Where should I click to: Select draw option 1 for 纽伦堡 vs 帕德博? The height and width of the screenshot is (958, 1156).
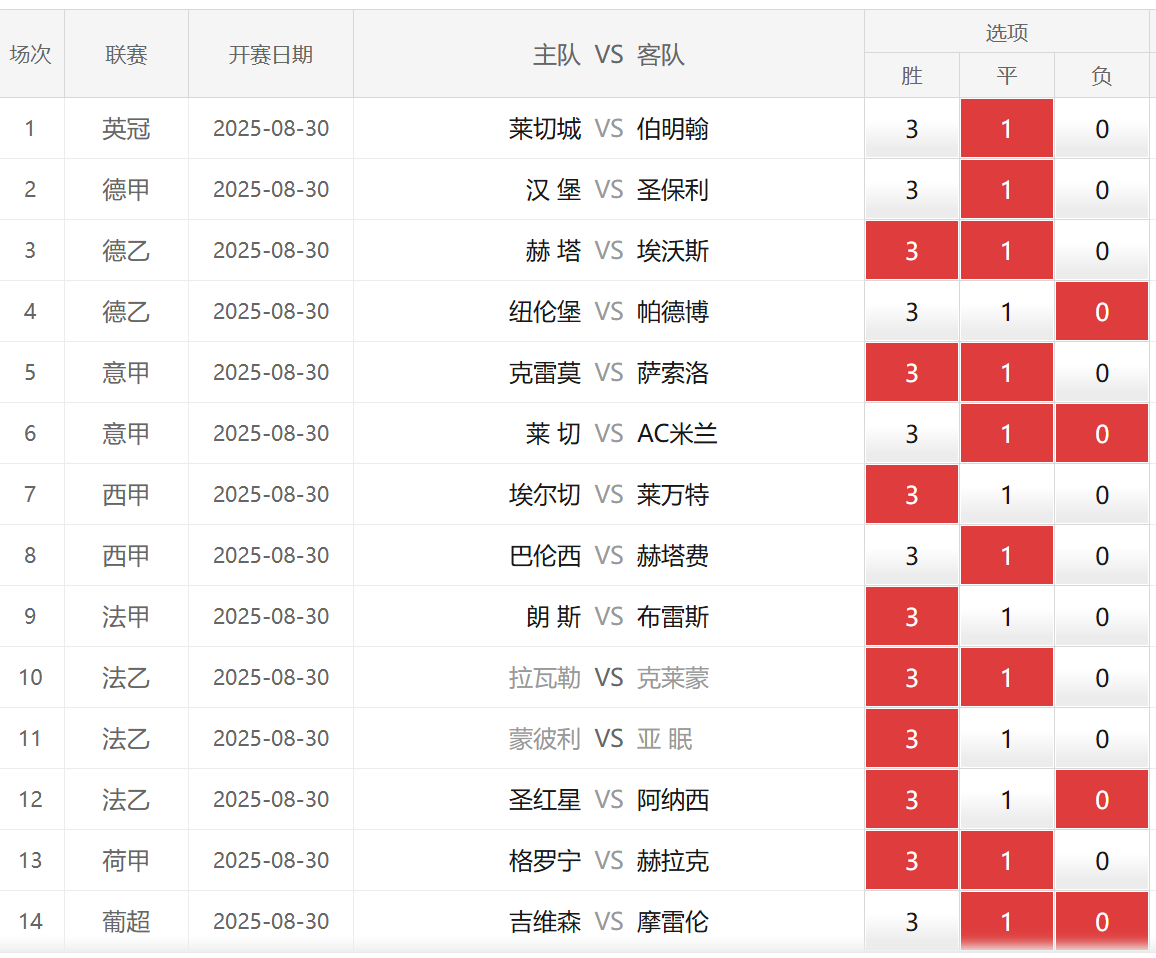[1007, 311]
